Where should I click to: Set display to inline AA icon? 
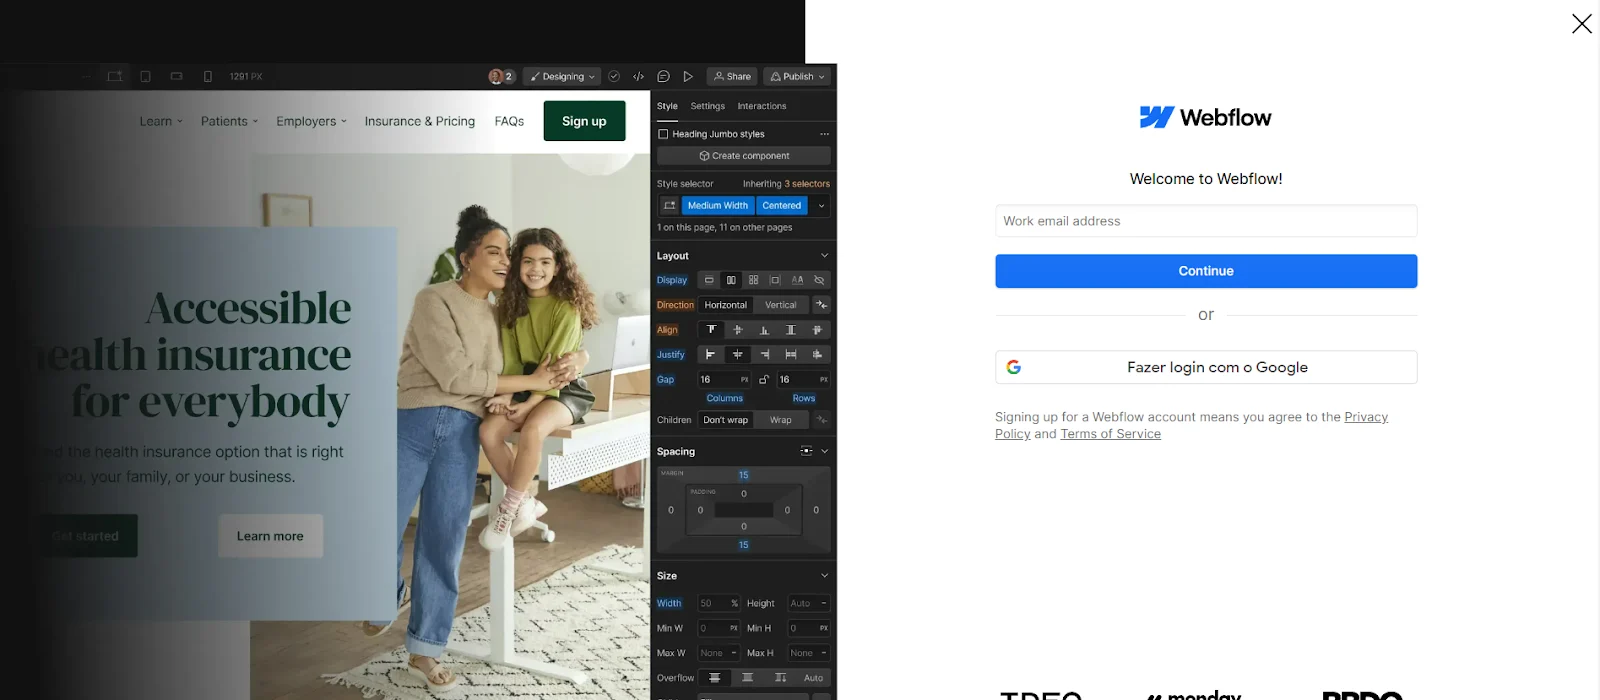[797, 280]
